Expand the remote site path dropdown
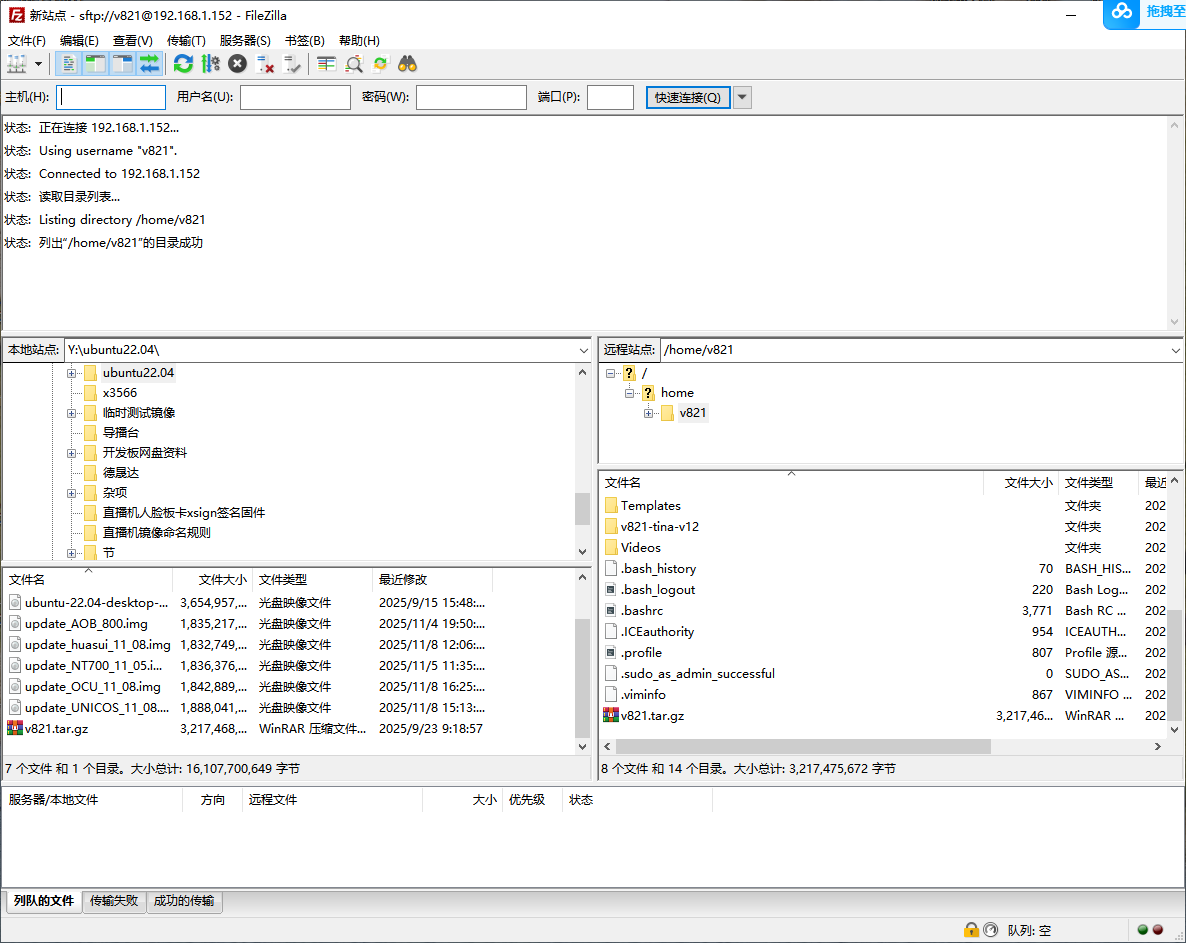 click(1175, 350)
